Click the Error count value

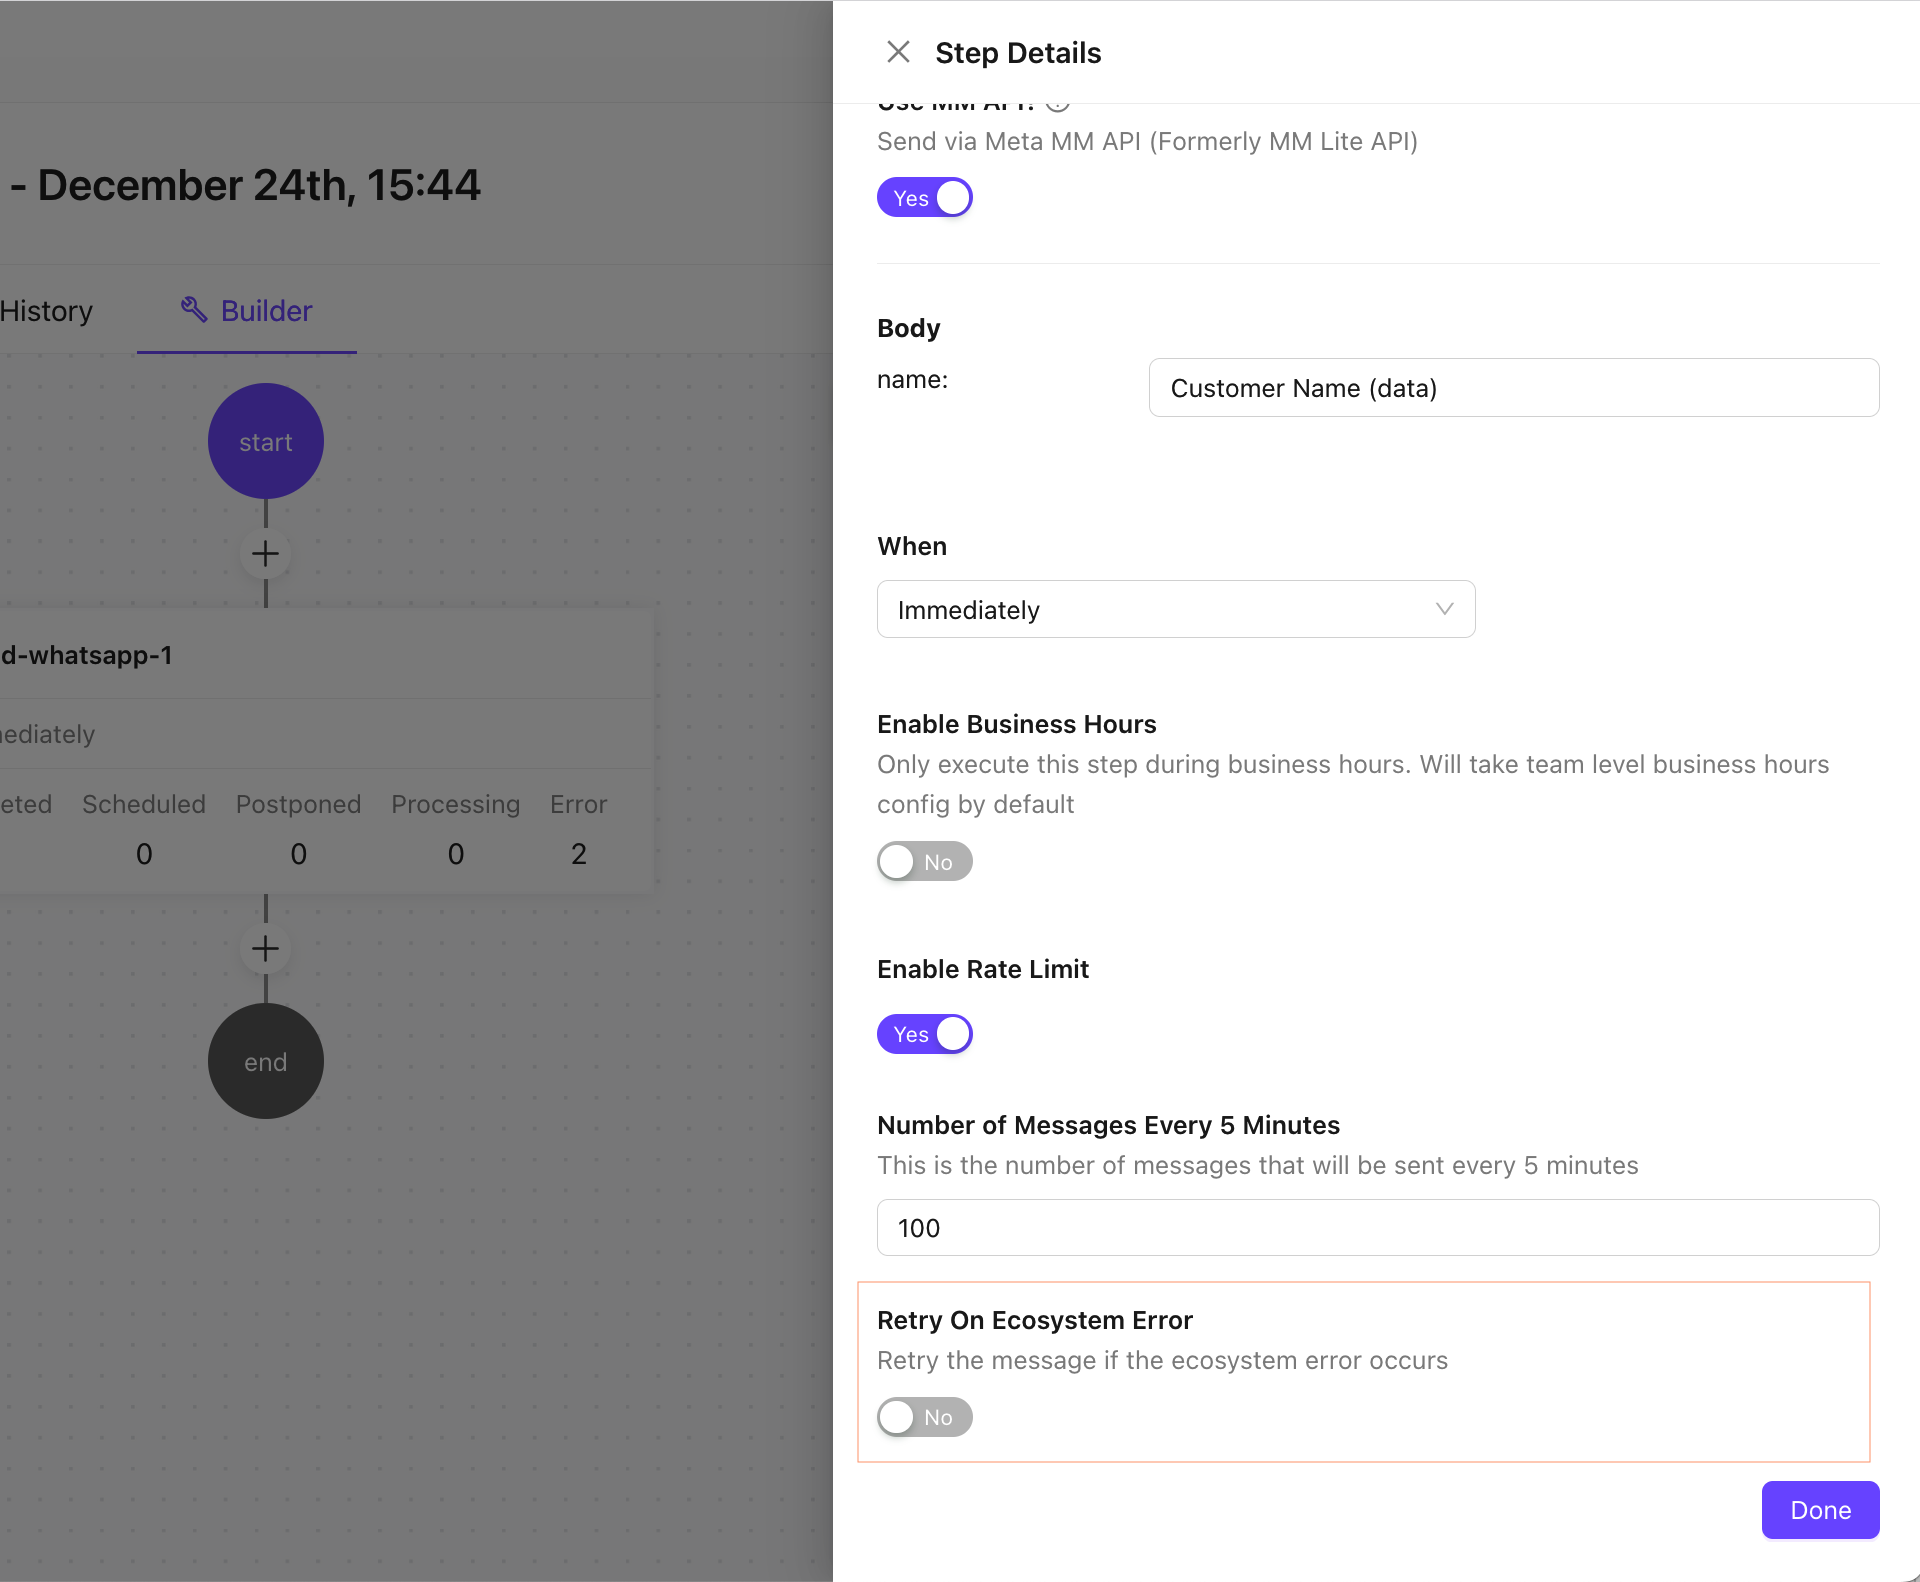(x=579, y=854)
